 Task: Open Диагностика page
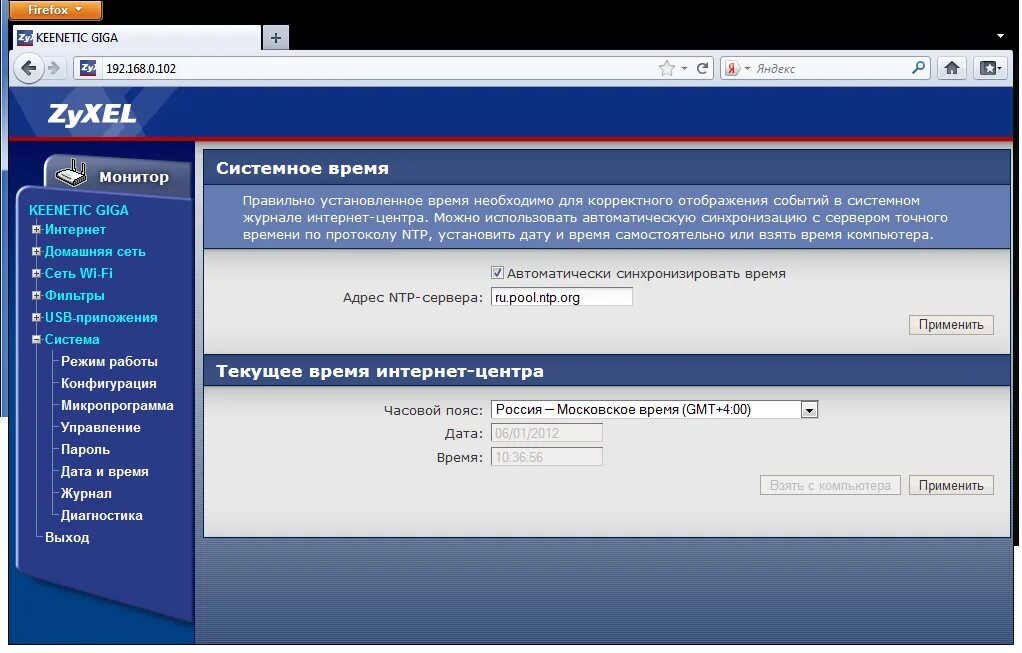click(102, 515)
